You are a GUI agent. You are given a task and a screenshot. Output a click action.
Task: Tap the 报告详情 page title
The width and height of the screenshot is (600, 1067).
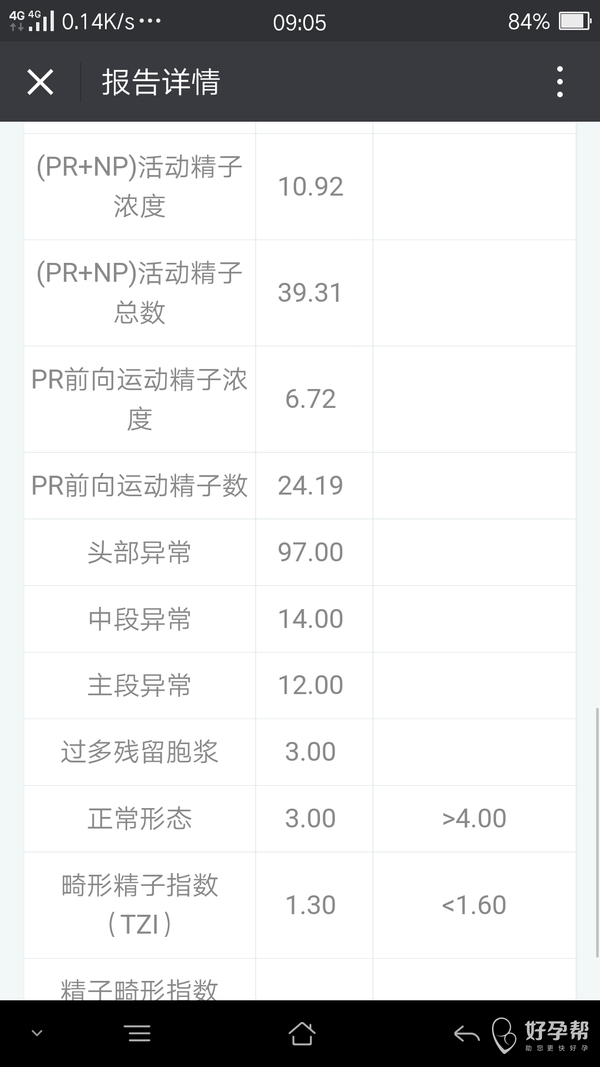click(160, 82)
